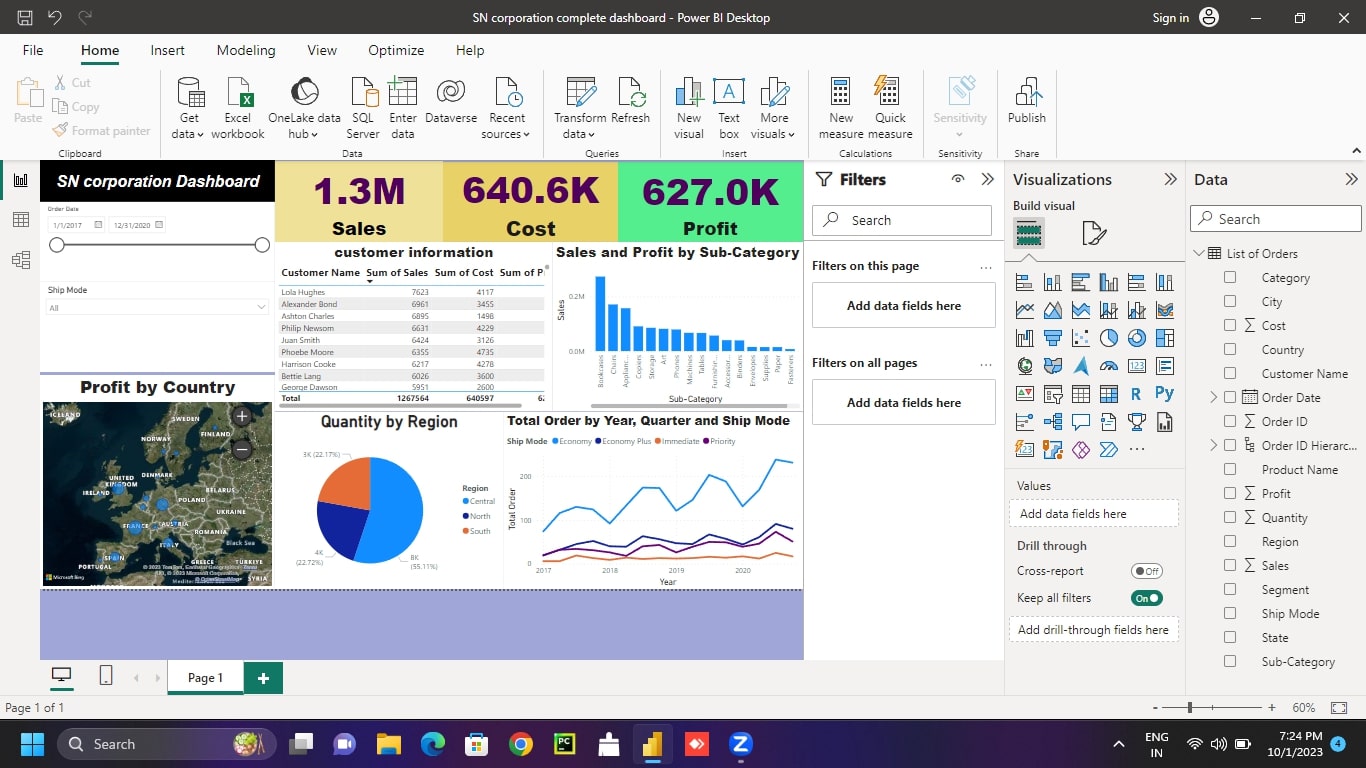Switch to Table view in left sidebar
The height and width of the screenshot is (768, 1366).
pos(21,220)
